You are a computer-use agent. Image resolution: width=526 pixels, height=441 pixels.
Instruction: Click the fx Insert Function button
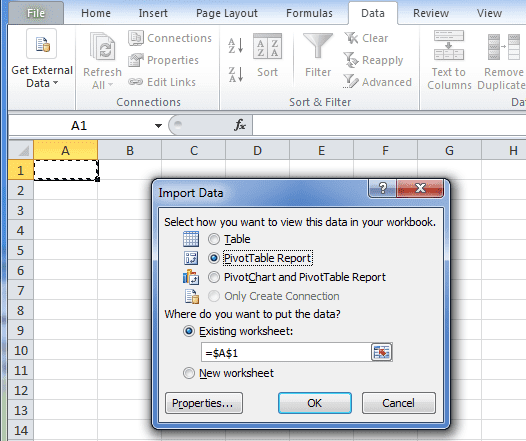(240, 125)
